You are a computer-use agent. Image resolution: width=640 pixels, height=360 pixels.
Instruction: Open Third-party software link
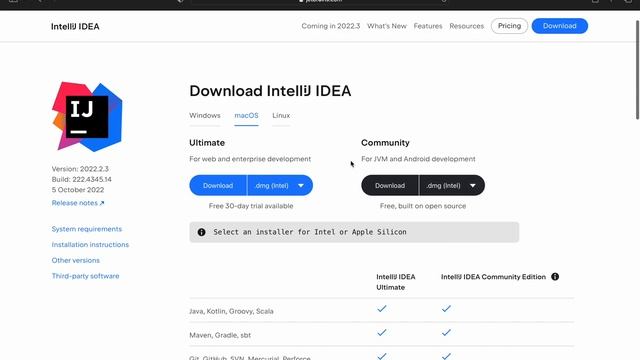pyautogui.click(x=85, y=276)
